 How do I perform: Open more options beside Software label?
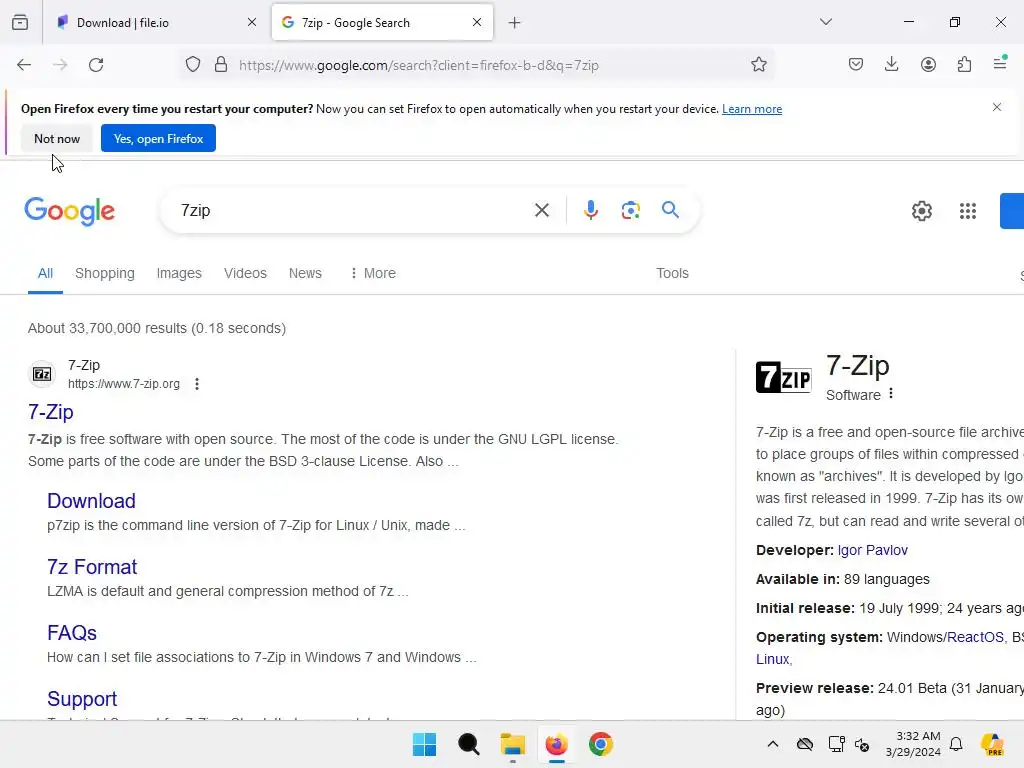pyautogui.click(x=891, y=394)
